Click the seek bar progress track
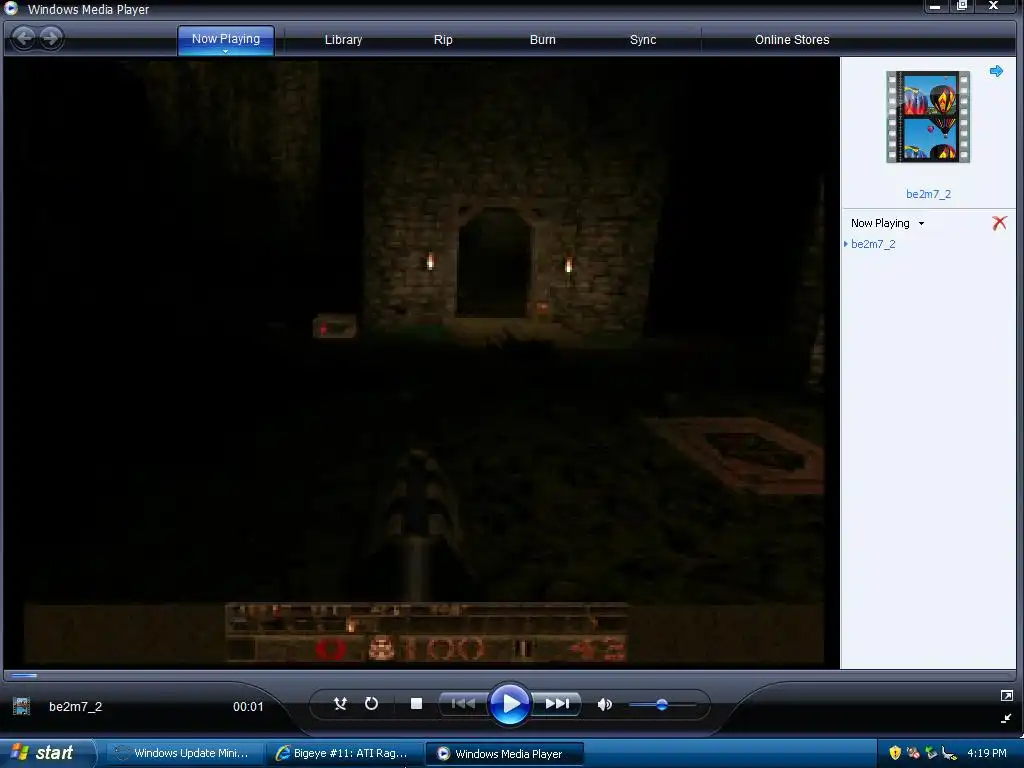The width and height of the screenshot is (1024, 768). tap(509, 675)
